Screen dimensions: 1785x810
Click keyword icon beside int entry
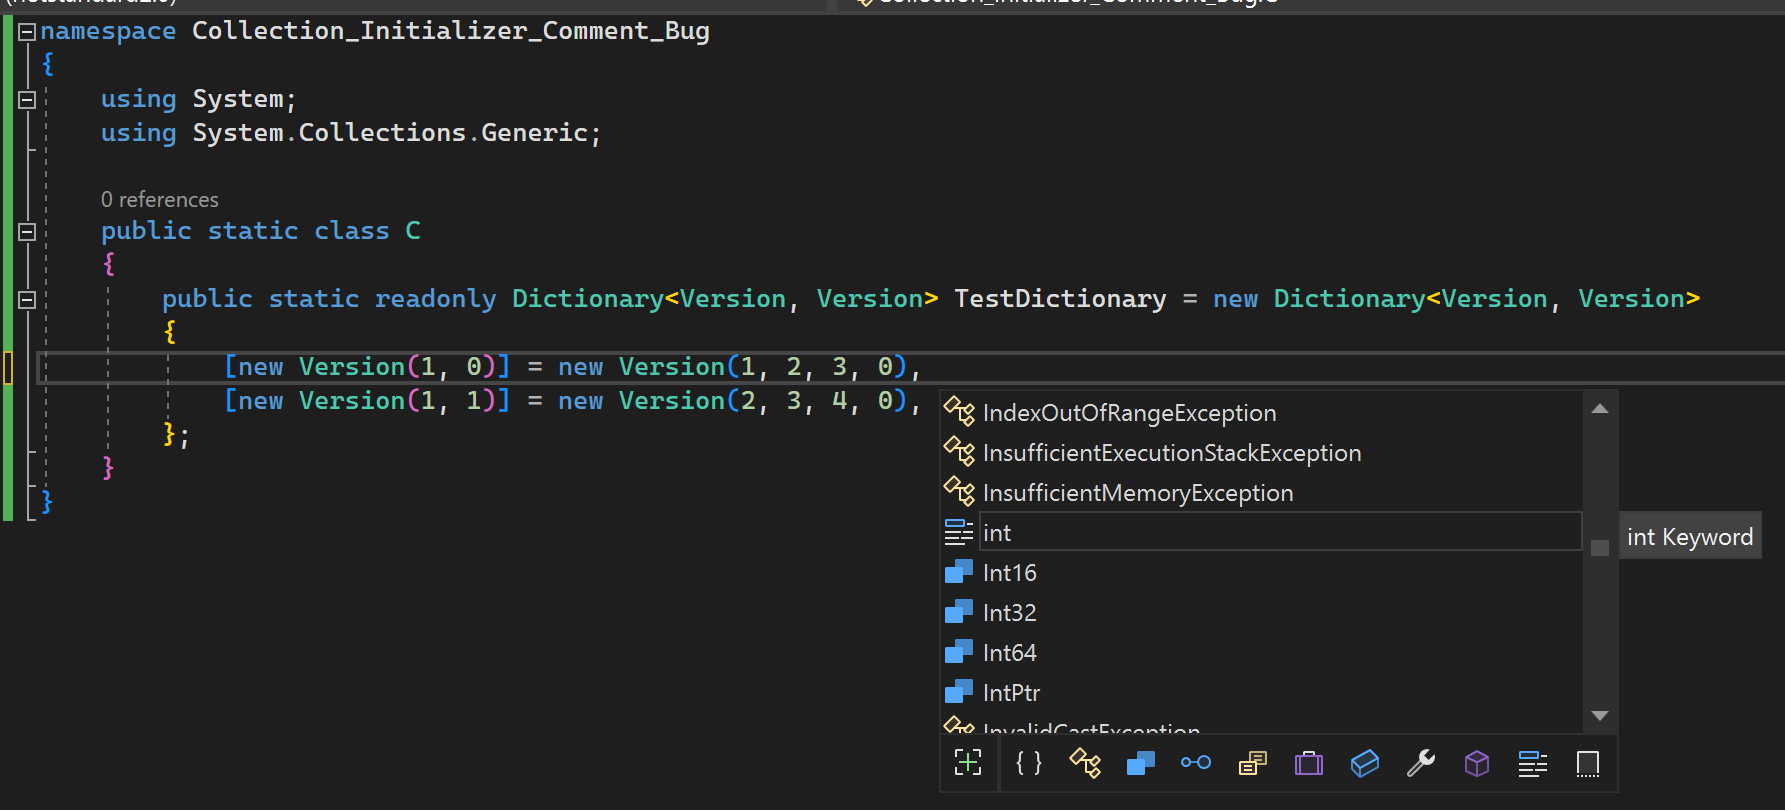(x=959, y=532)
